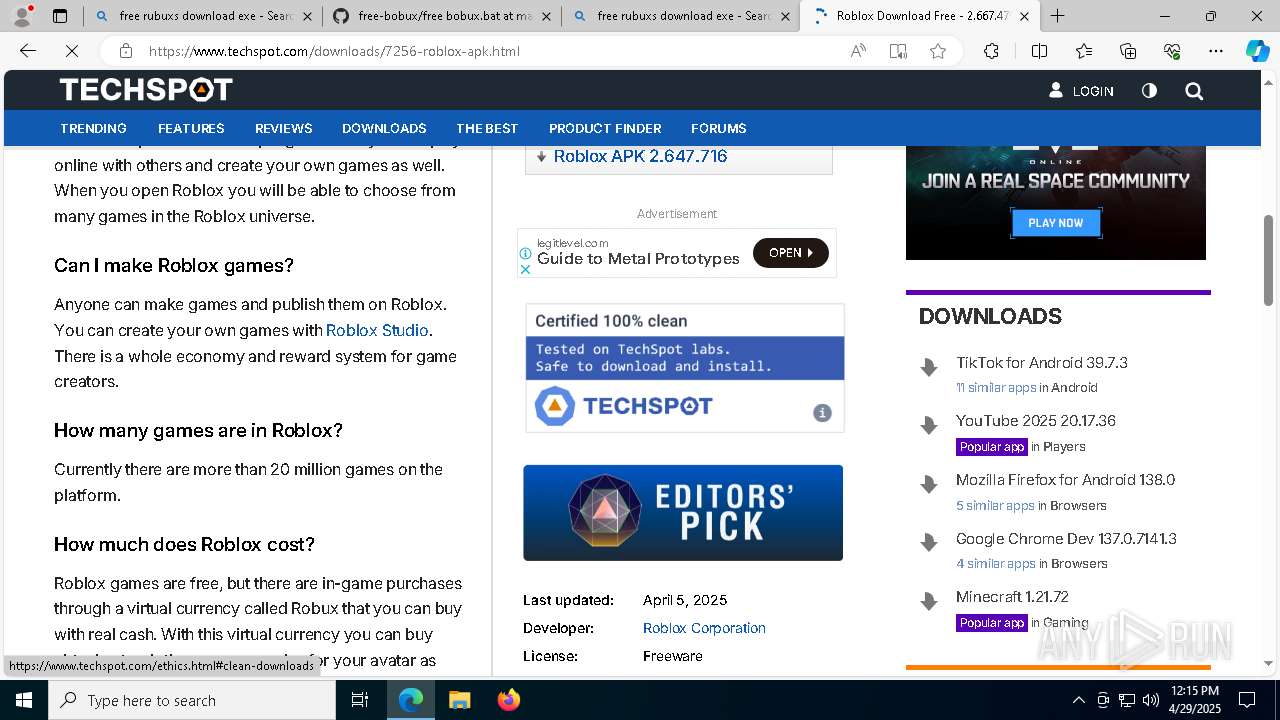1280x720 pixels.
Task: Click Certified 100% clean badge
Action: pos(685,368)
